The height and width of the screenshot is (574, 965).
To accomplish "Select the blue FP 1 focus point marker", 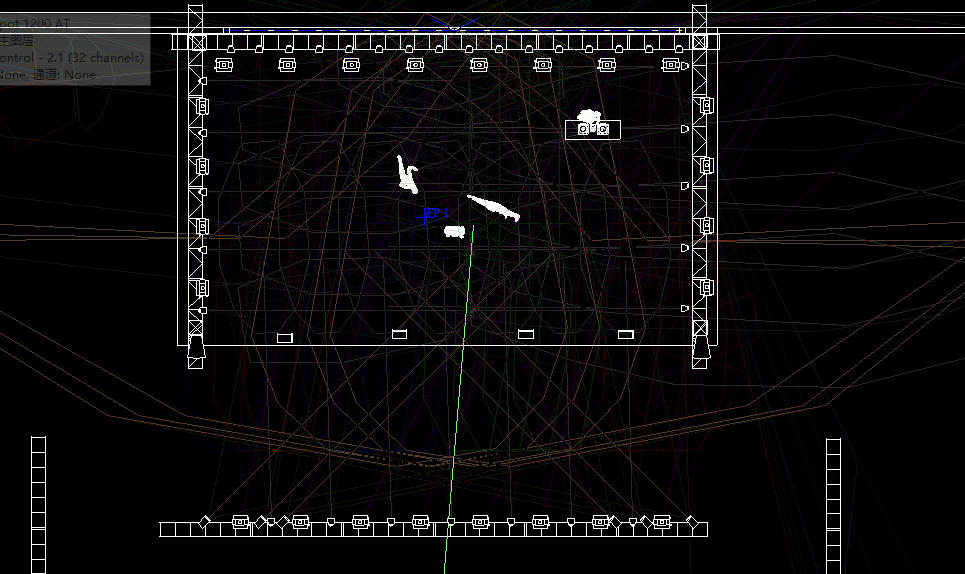I will [435, 213].
